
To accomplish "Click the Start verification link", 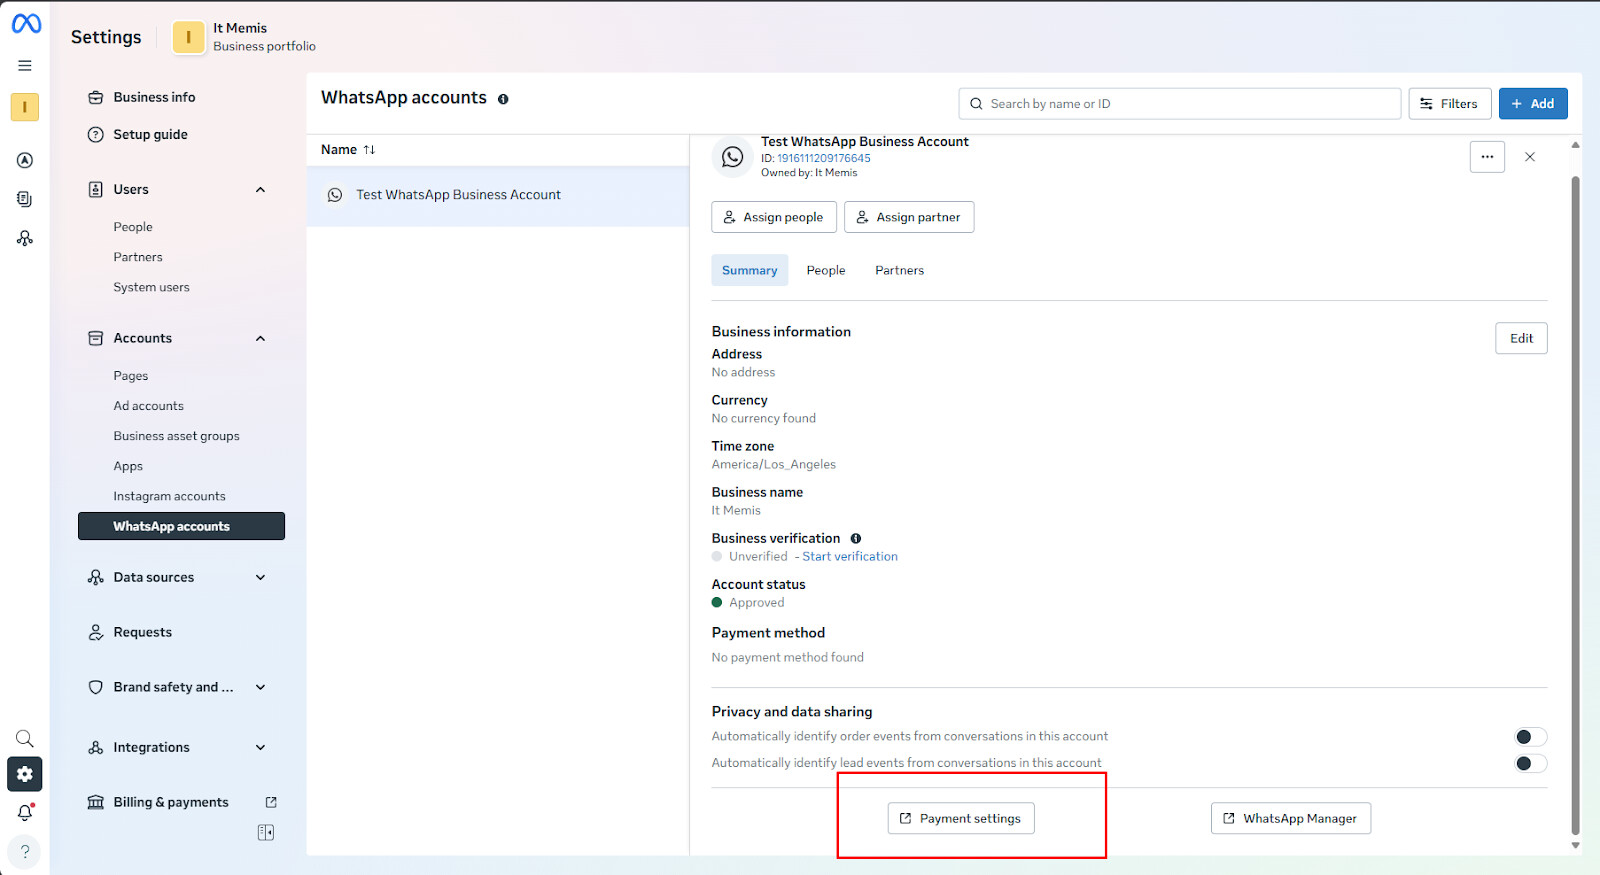I will point(850,557).
